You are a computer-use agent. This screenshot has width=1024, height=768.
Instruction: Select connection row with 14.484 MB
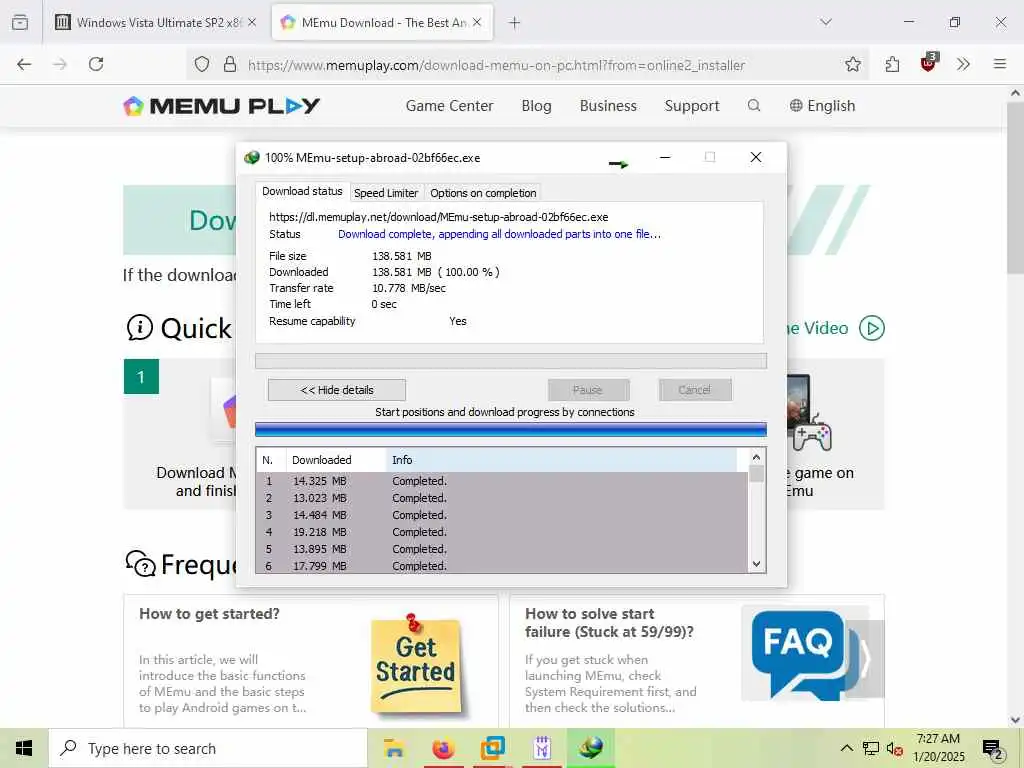502,515
